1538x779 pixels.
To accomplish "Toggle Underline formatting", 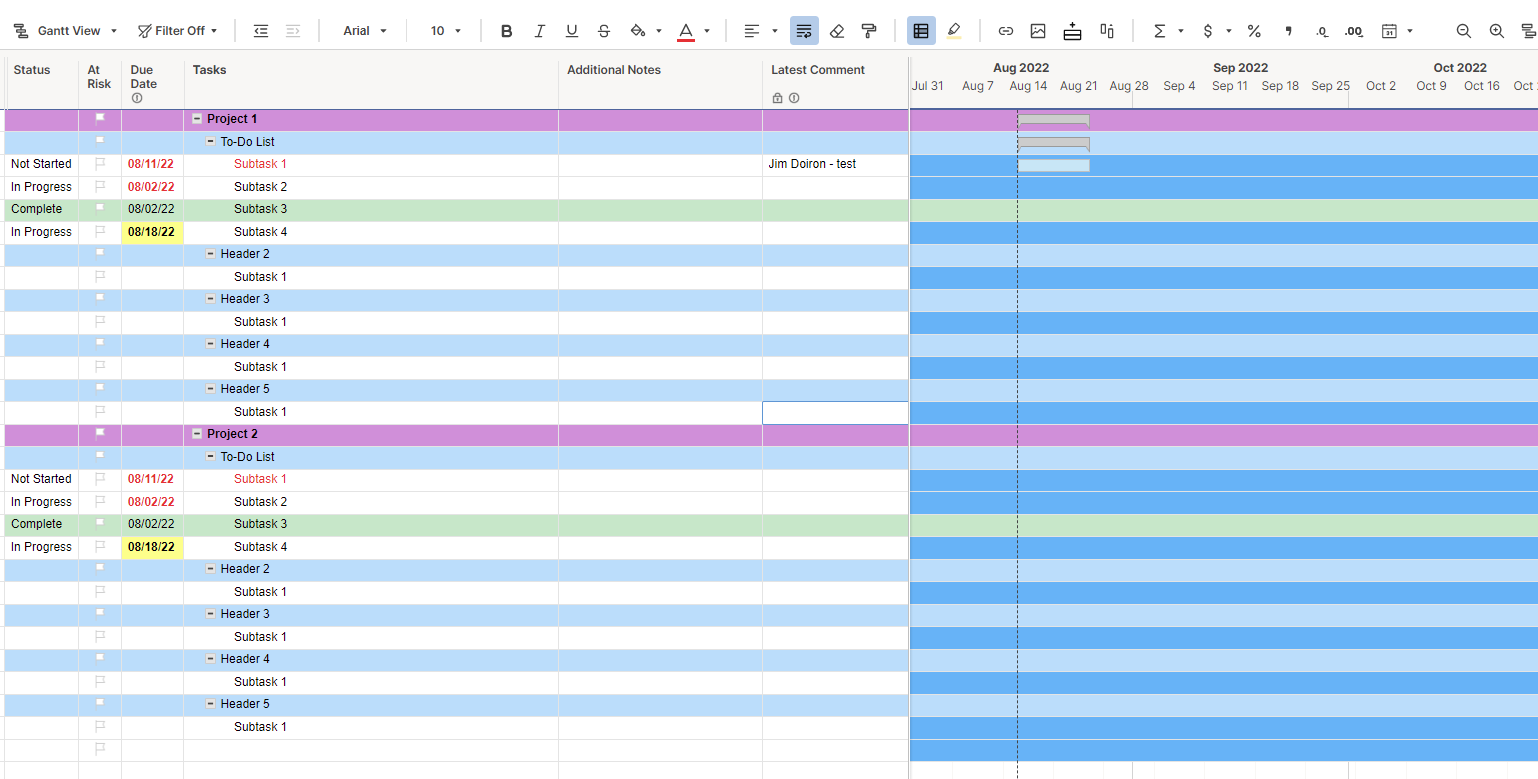I will coord(572,31).
